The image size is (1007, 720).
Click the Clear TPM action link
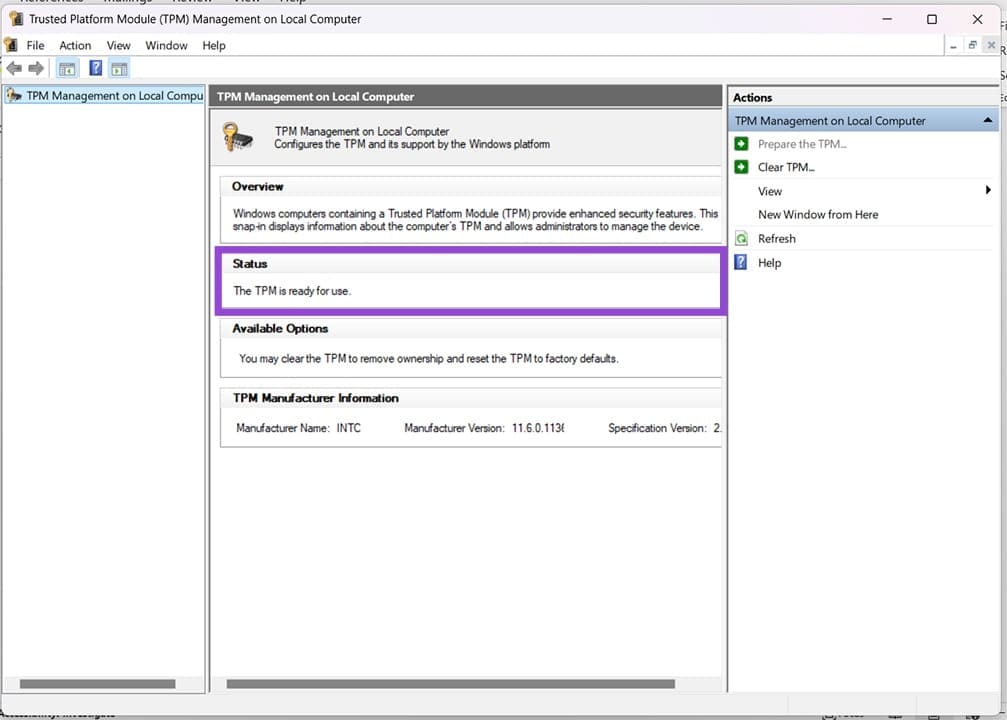pos(784,167)
